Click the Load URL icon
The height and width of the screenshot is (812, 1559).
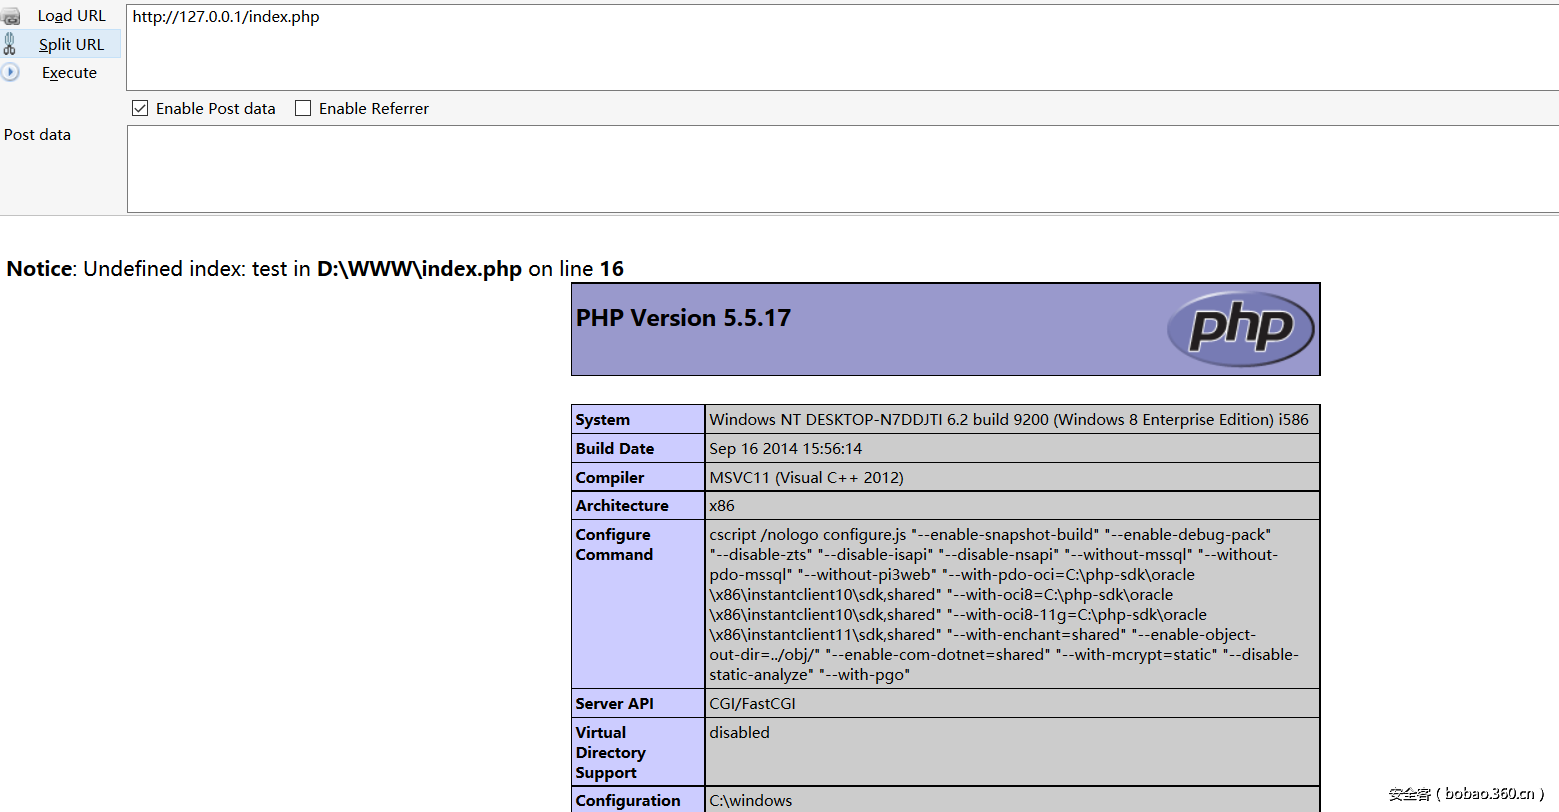11,16
